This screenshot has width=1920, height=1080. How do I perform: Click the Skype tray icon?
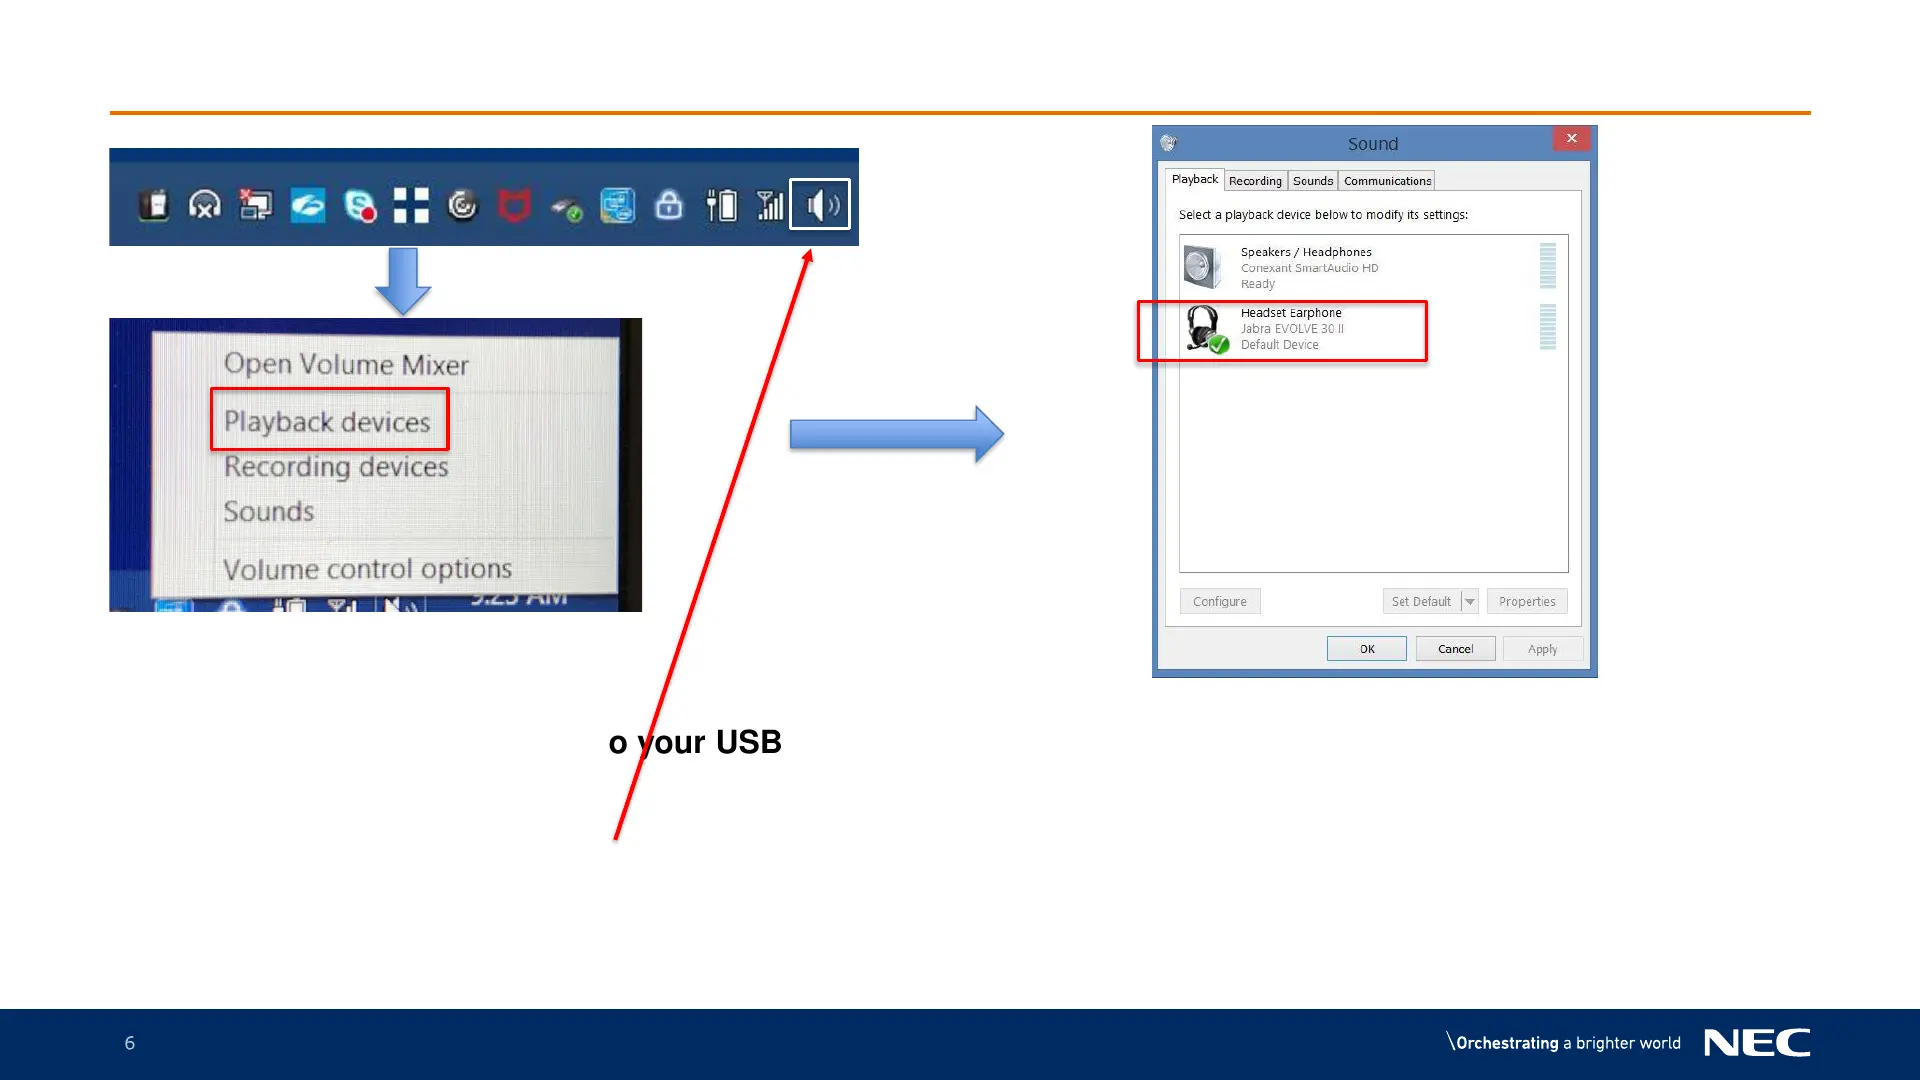pyautogui.click(x=359, y=205)
